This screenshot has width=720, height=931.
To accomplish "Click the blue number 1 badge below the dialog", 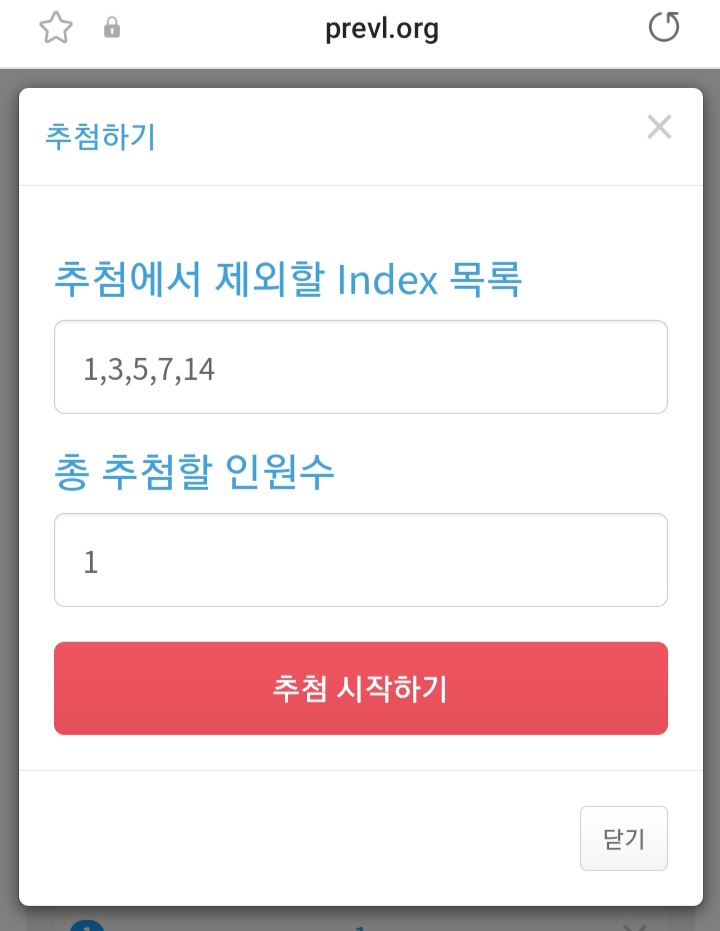I will tap(87, 924).
